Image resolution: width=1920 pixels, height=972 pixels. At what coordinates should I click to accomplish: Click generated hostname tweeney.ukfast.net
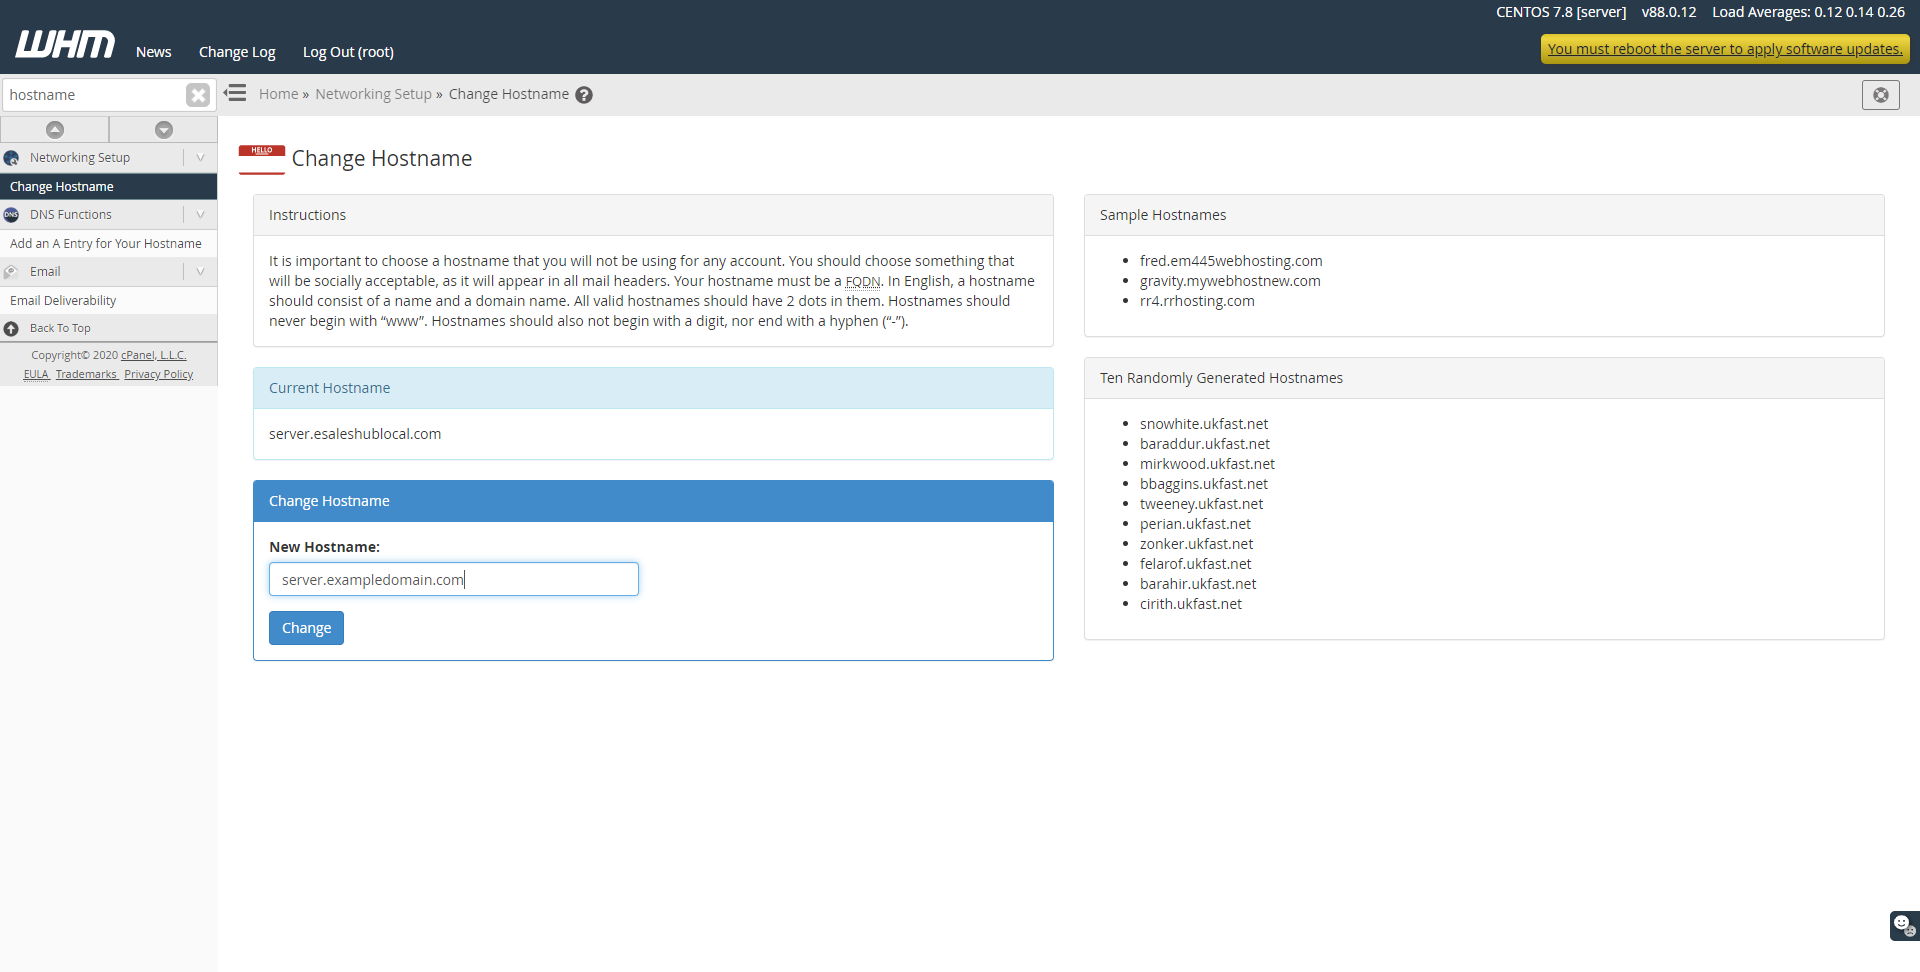point(1201,504)
